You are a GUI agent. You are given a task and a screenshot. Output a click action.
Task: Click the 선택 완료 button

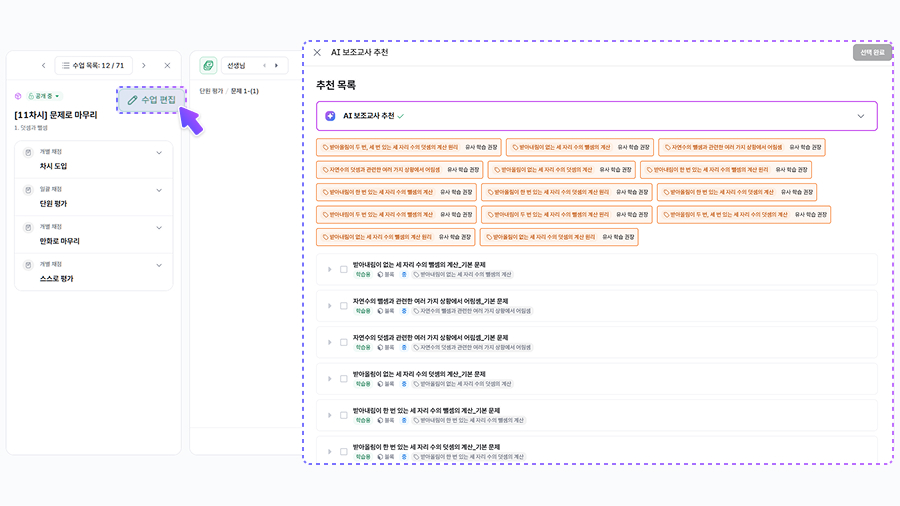click(x=872, y=52)
